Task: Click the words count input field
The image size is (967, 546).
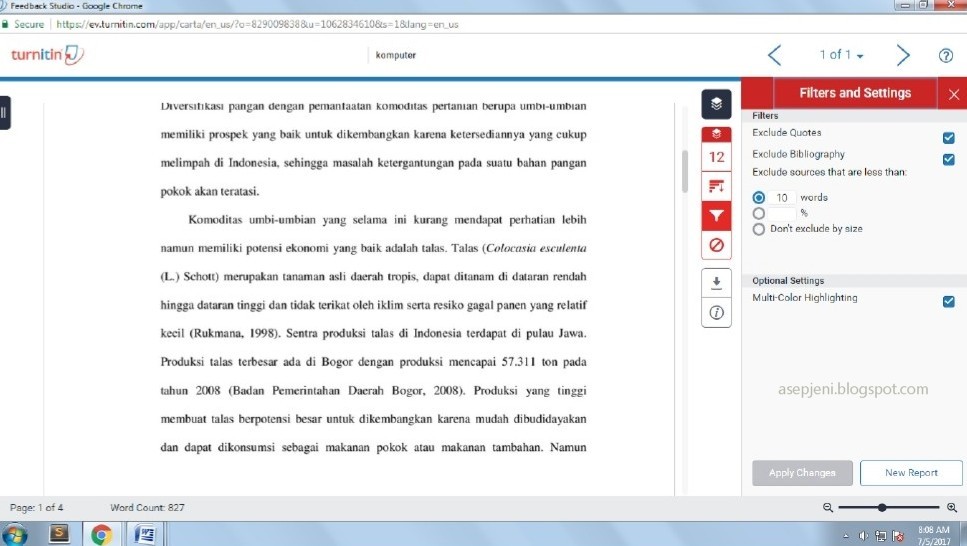Action: pos(782,197)
